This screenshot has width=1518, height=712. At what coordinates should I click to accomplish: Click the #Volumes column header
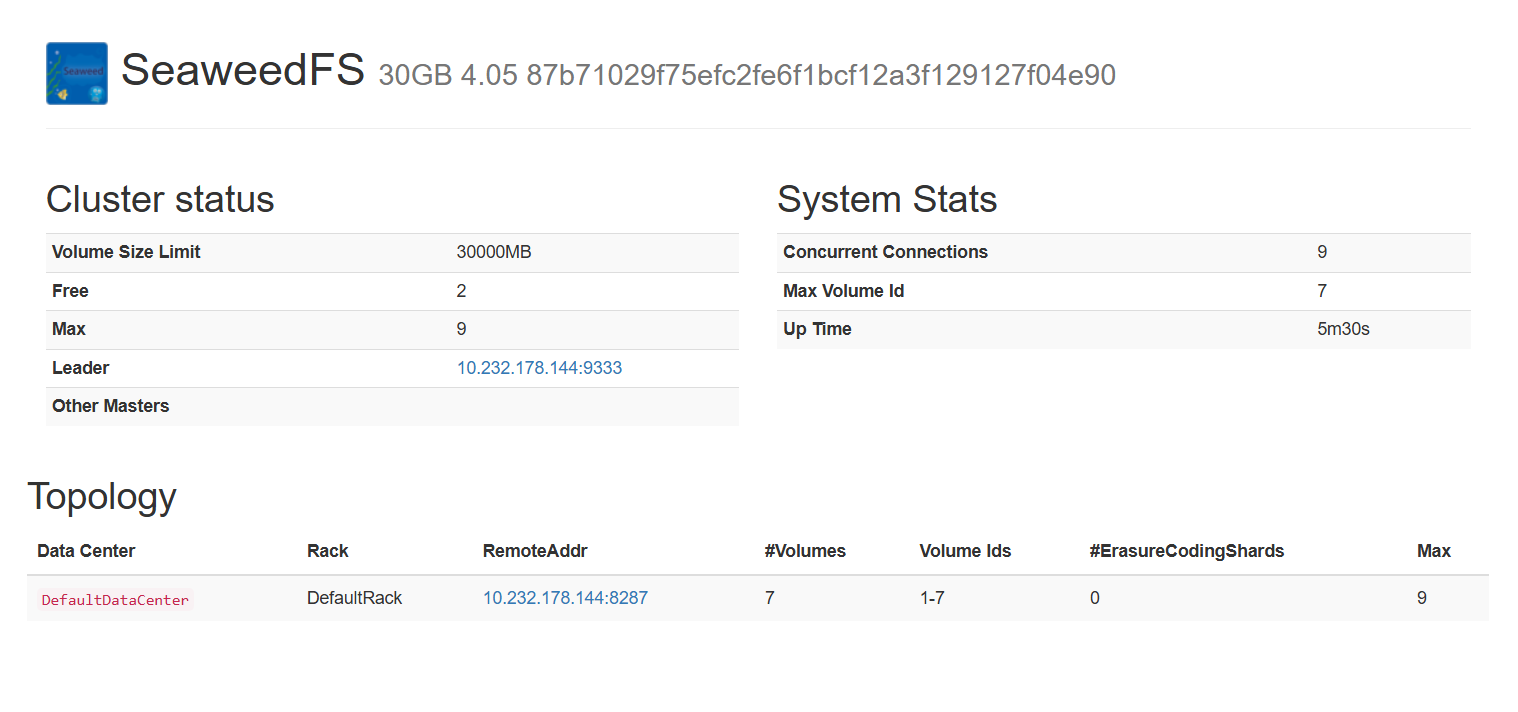(805, 551)
